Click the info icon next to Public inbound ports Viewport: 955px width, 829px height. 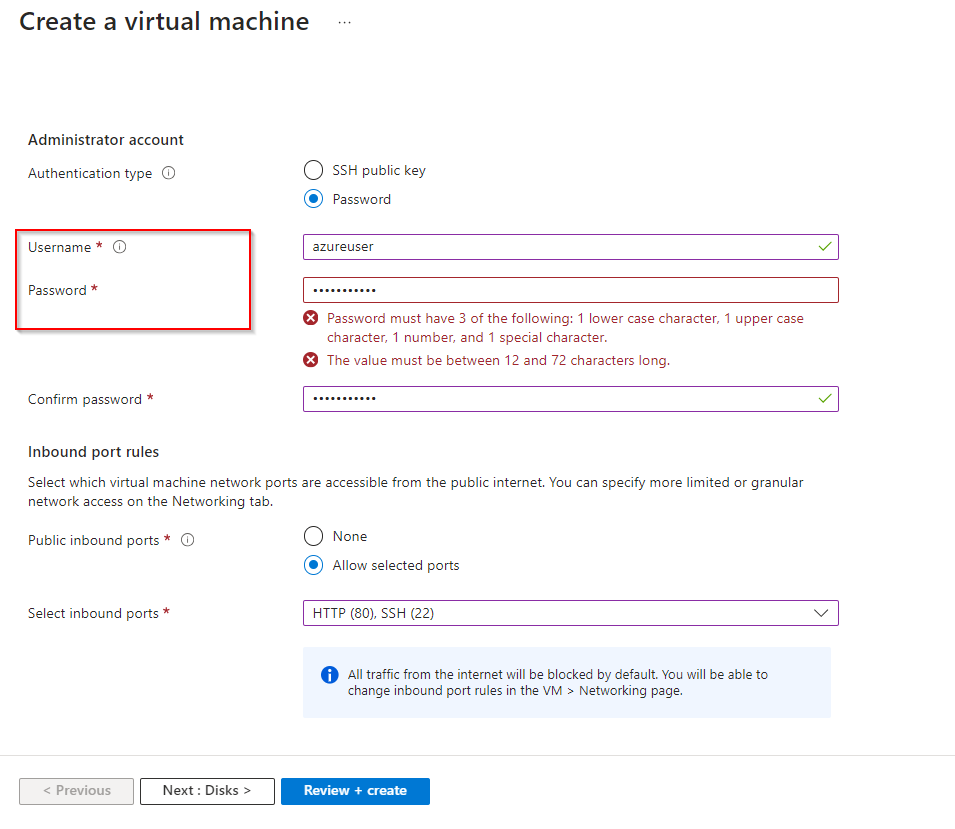[187, 540]
